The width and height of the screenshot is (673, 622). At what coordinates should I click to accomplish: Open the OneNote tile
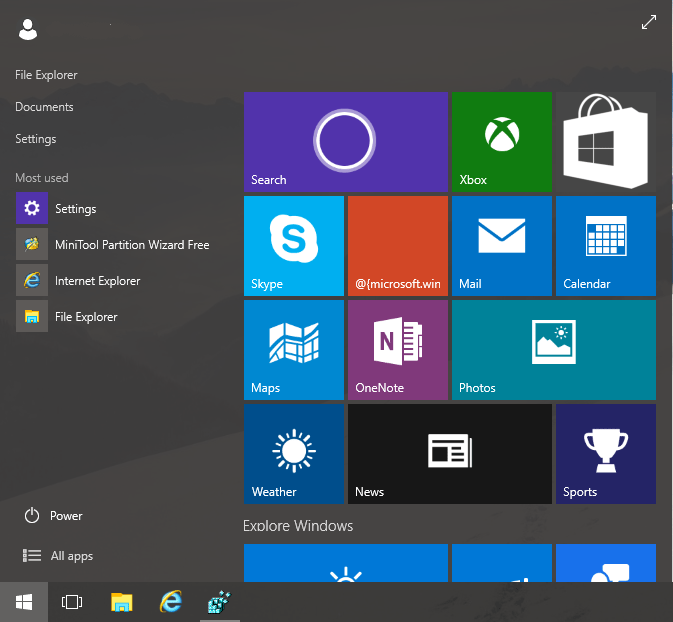(x=398, y=350)
